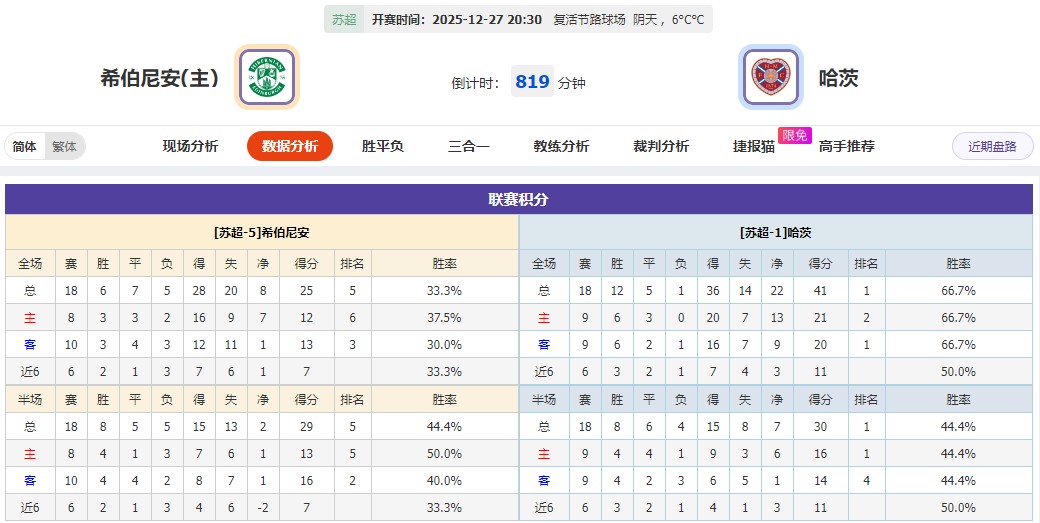Click the 近期盘路 button
This screenshot has height=523, width=1040.
click(x=992, y=146)
